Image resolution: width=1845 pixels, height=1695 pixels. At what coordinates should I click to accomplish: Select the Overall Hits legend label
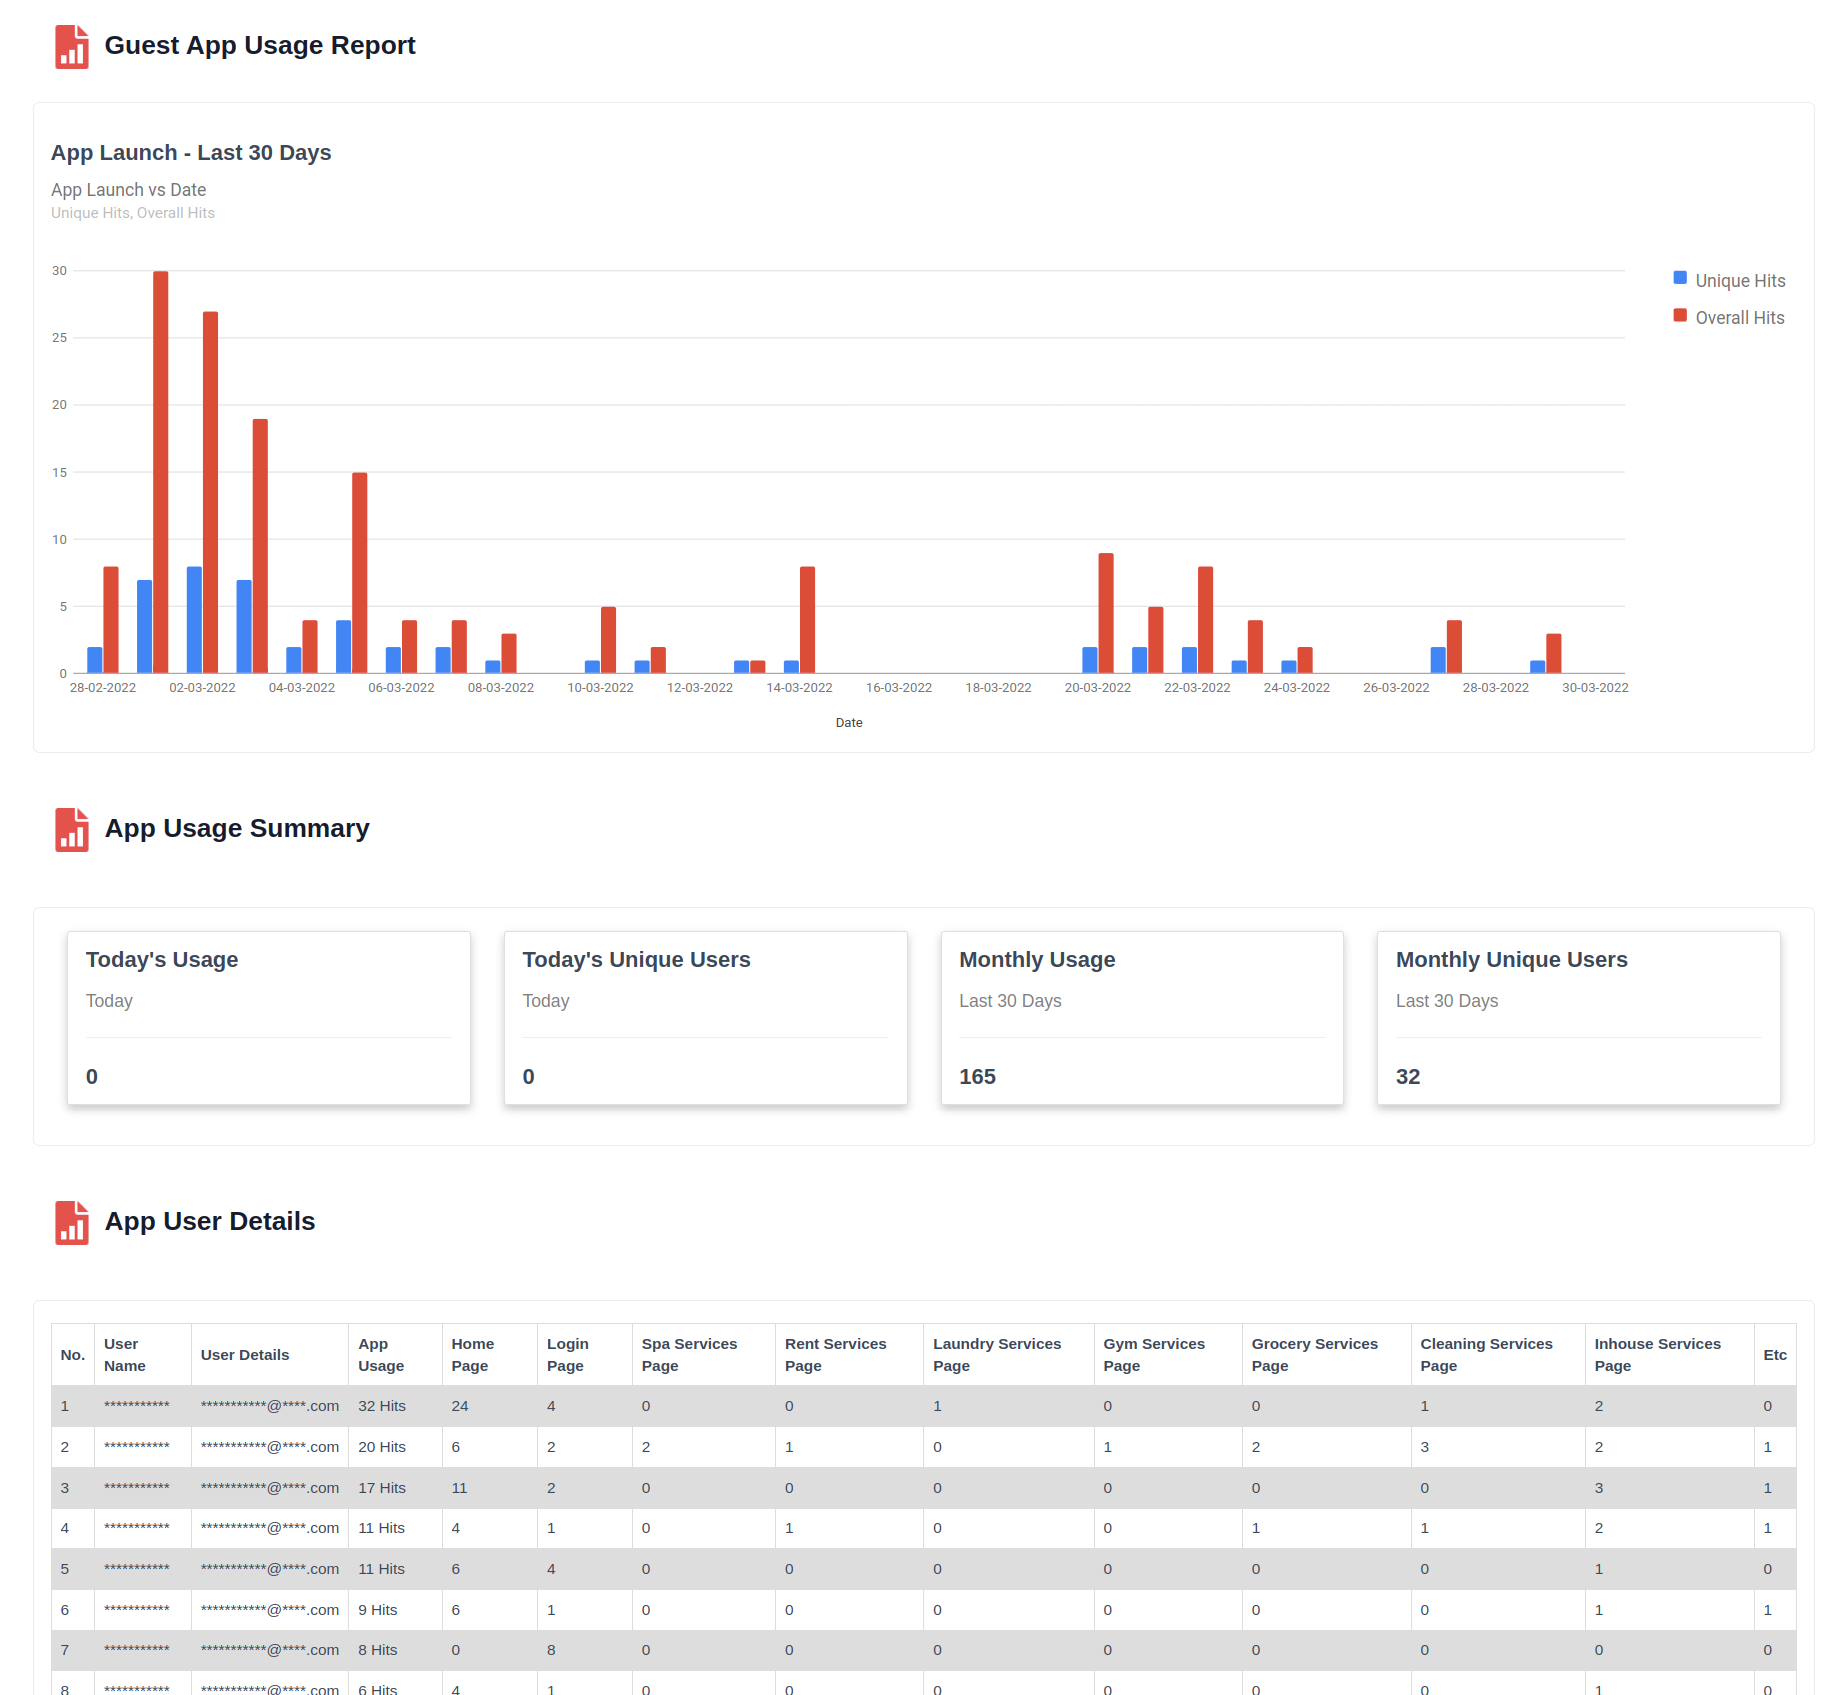click(1739, 318)
